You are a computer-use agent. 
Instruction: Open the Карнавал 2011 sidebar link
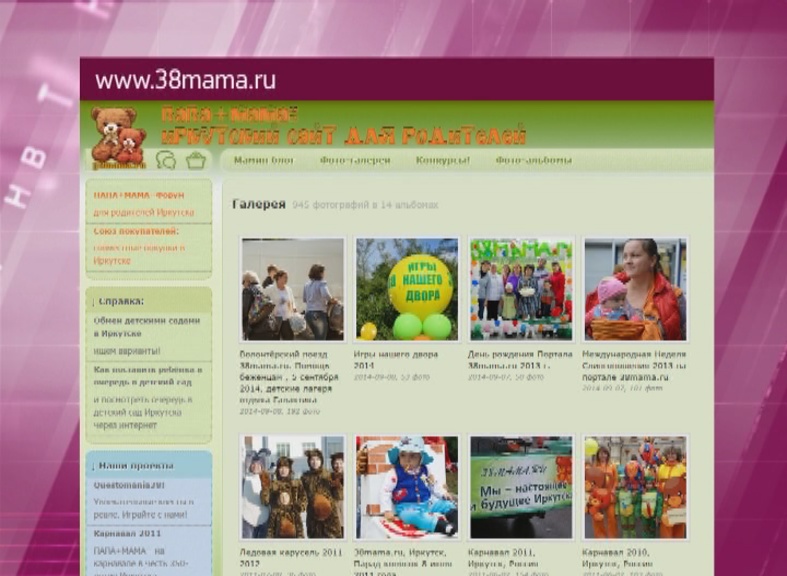[127, 533]
